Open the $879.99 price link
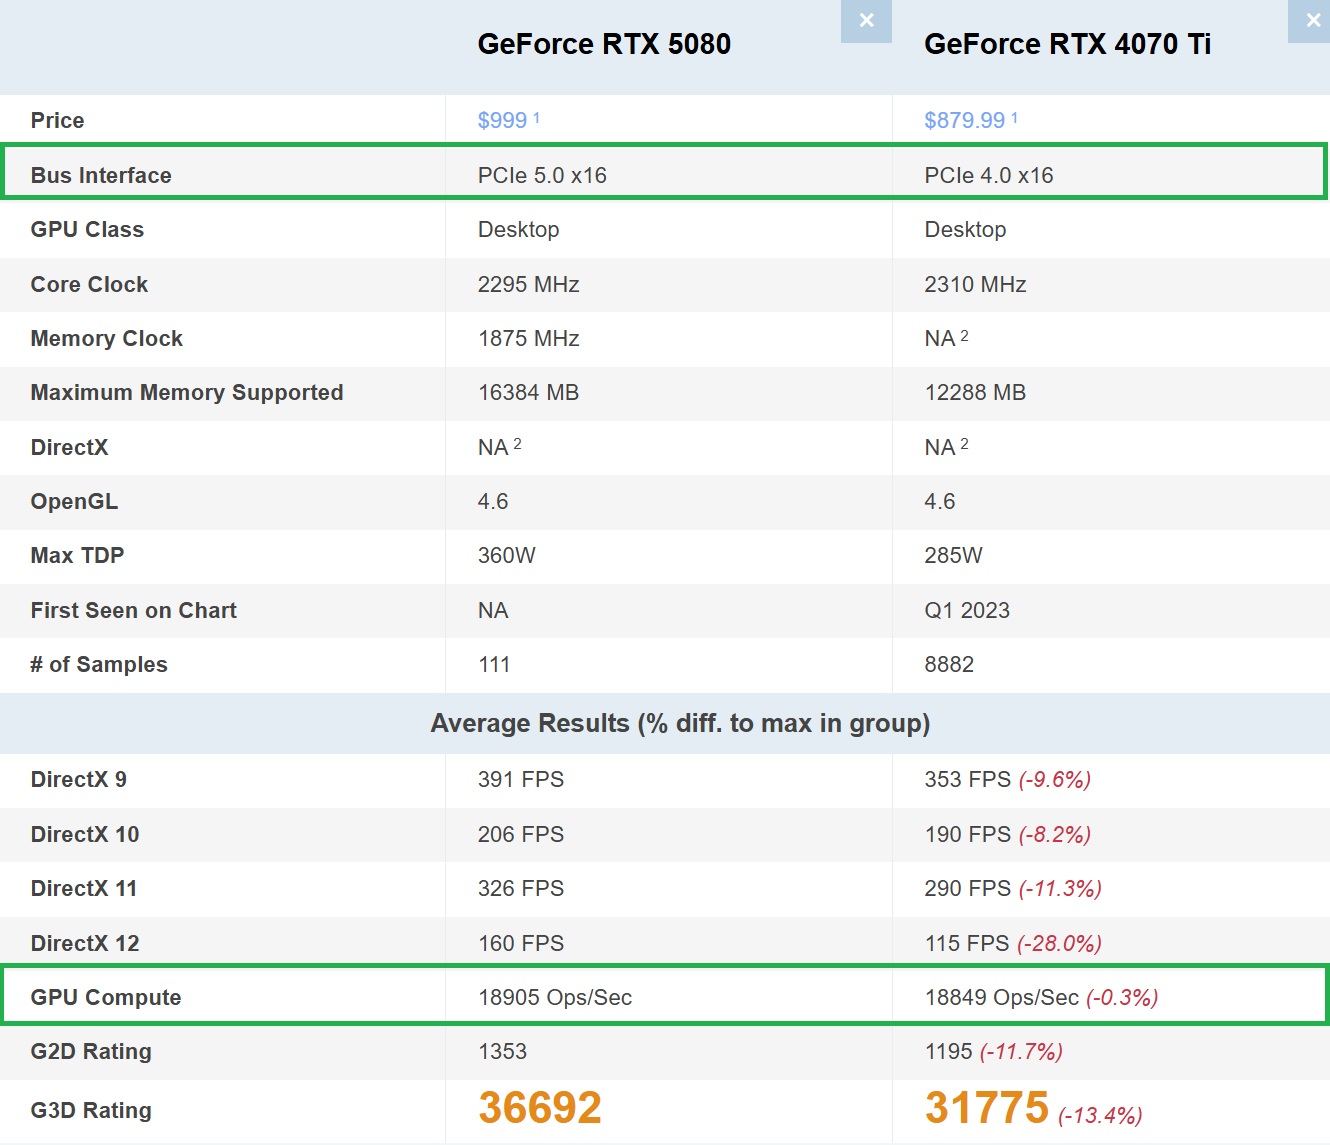Screen dimensions: 1330x1145 [964, 121]
